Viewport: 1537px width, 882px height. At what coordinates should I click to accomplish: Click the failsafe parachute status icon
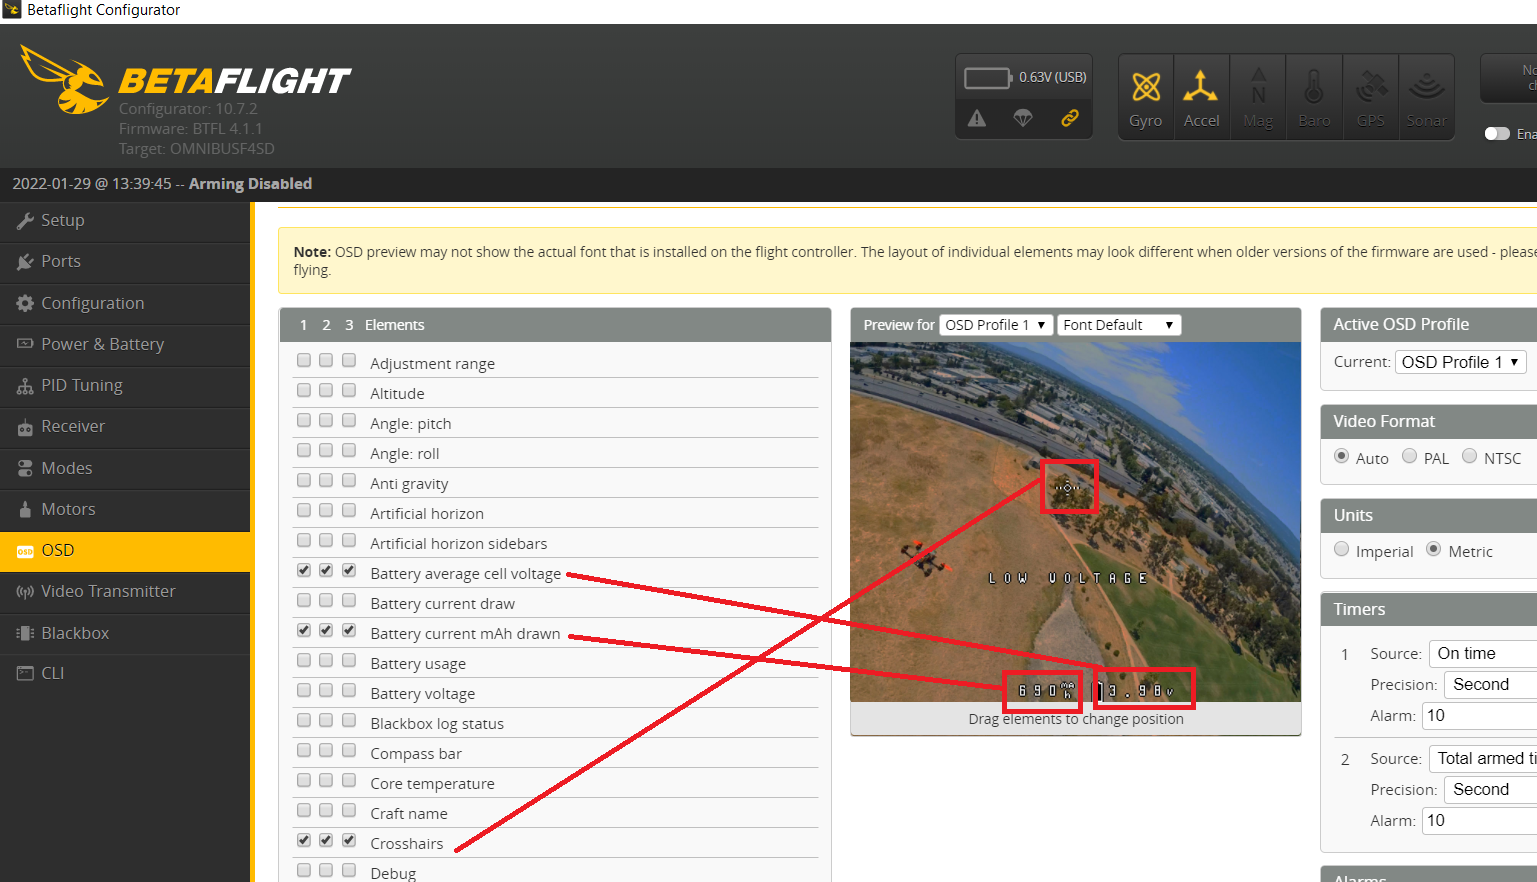[1023, 118]
